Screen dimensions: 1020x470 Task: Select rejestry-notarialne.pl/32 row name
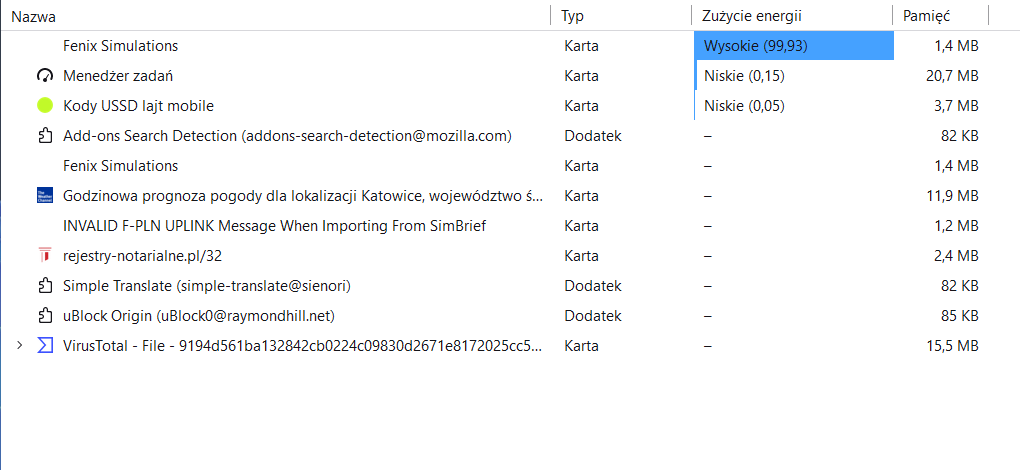point(142,255)
